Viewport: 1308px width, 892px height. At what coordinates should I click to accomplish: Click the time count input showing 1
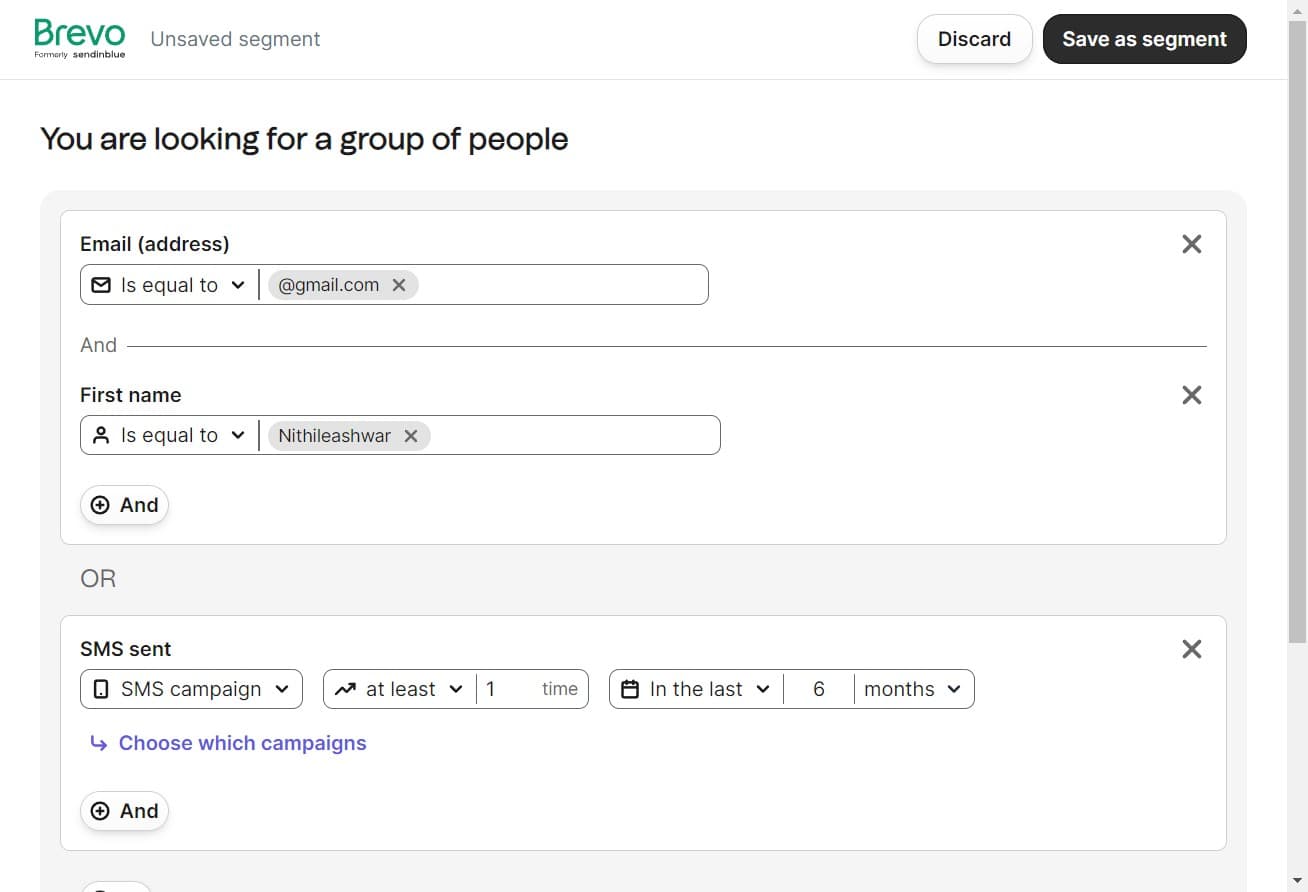[500, 689]
